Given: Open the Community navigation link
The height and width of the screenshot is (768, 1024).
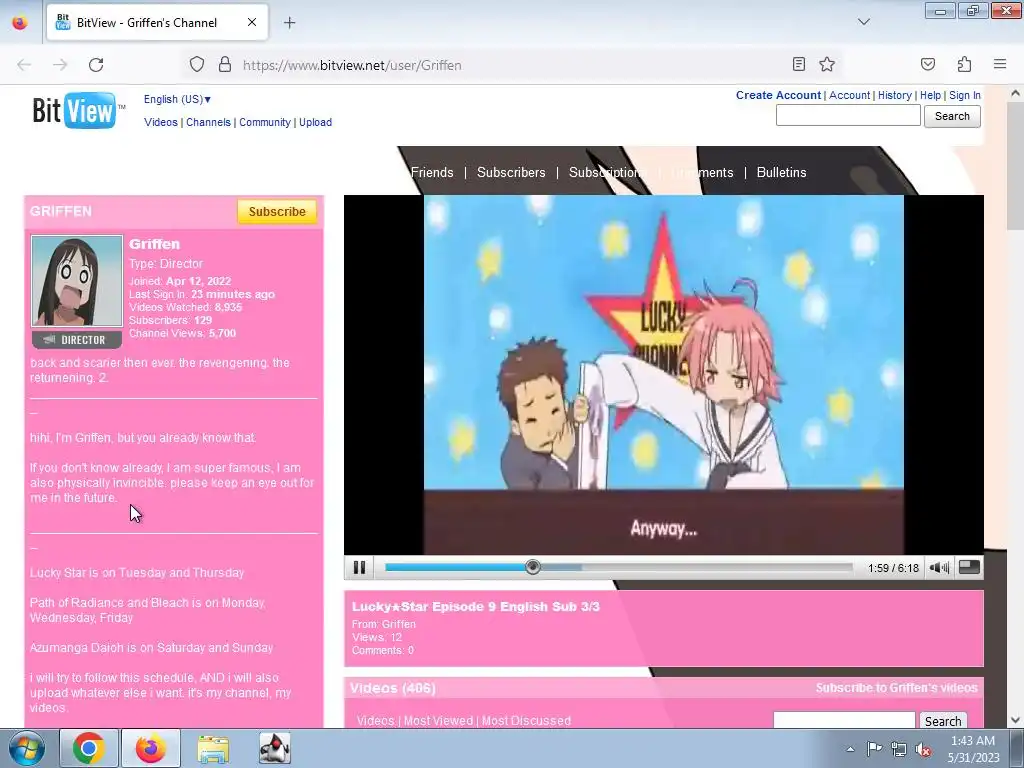Looking at the screenshot, I should coord(264,122).
